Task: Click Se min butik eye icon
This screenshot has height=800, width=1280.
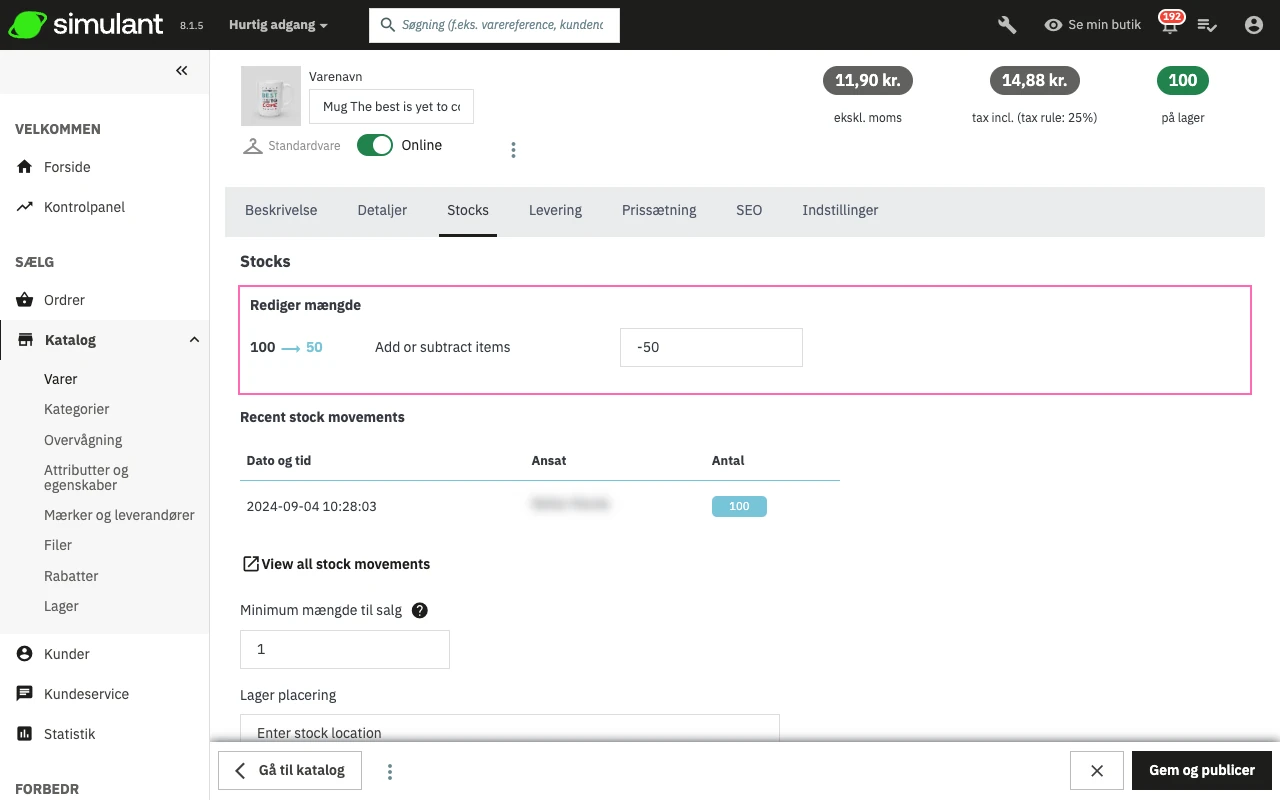Action: (x=1053, y=25)
